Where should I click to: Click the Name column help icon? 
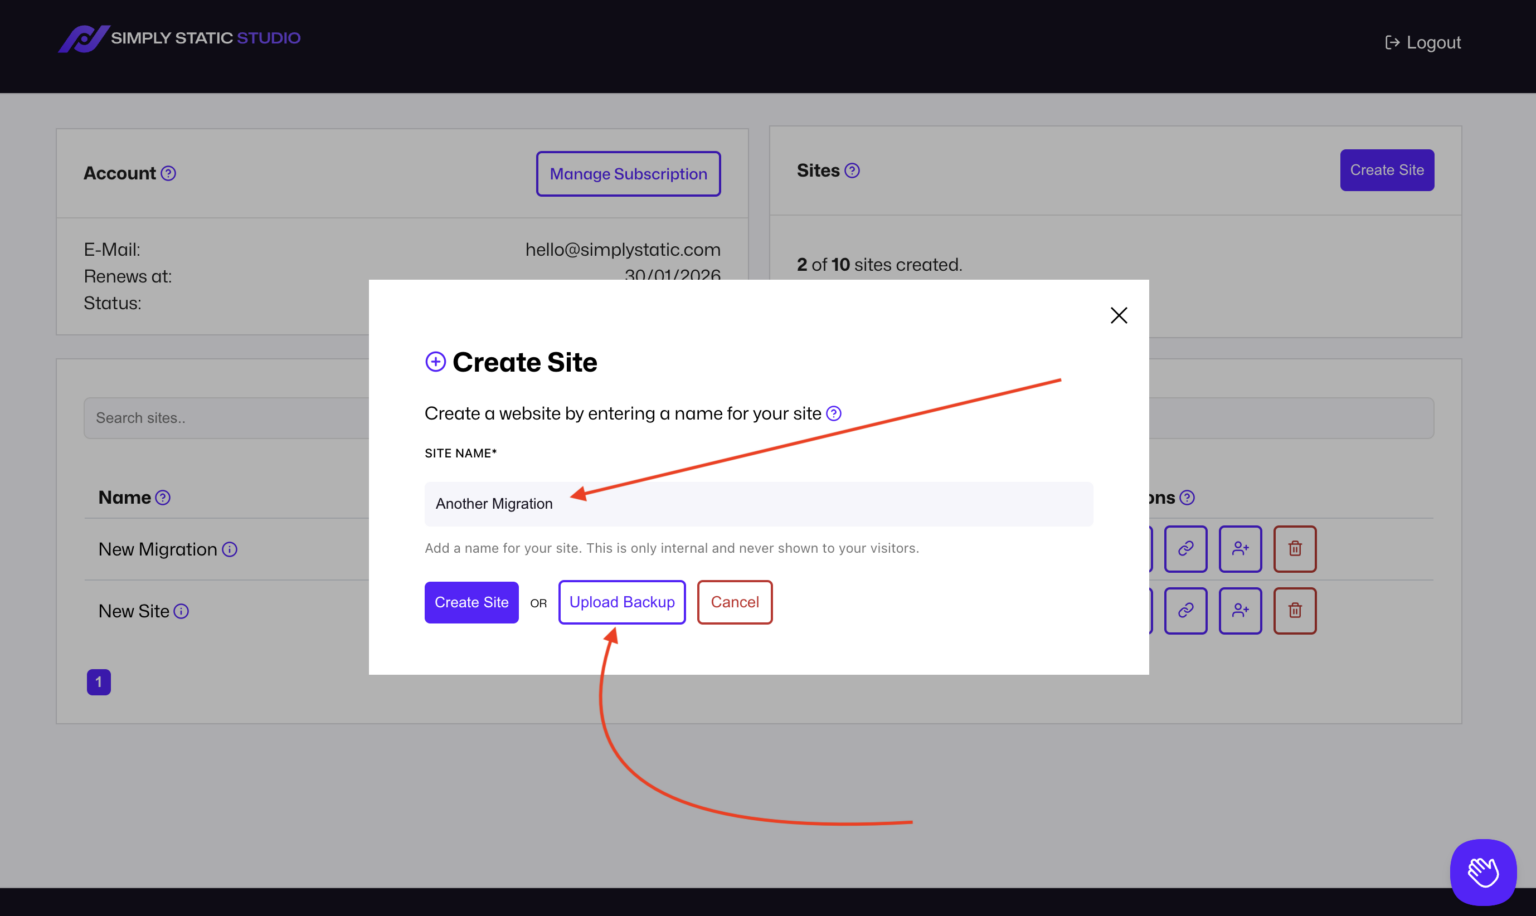click(163, 498)
